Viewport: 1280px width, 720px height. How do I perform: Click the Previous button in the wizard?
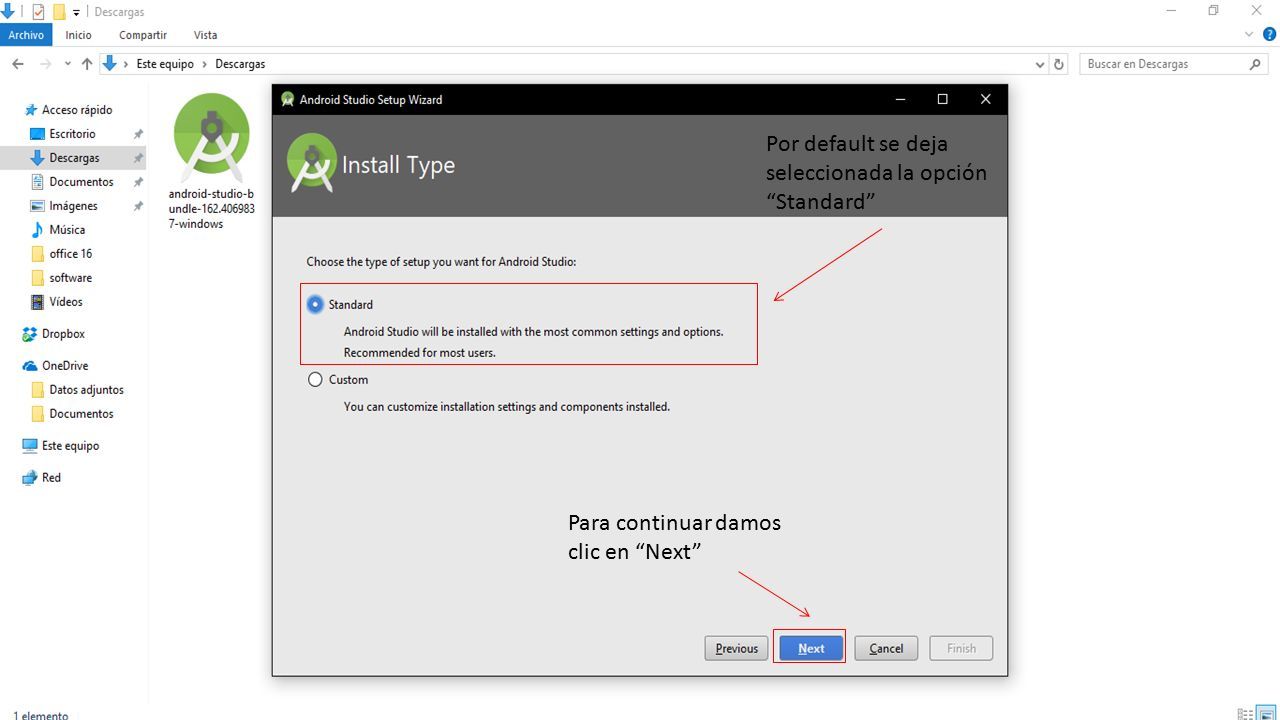coord(736,648)
